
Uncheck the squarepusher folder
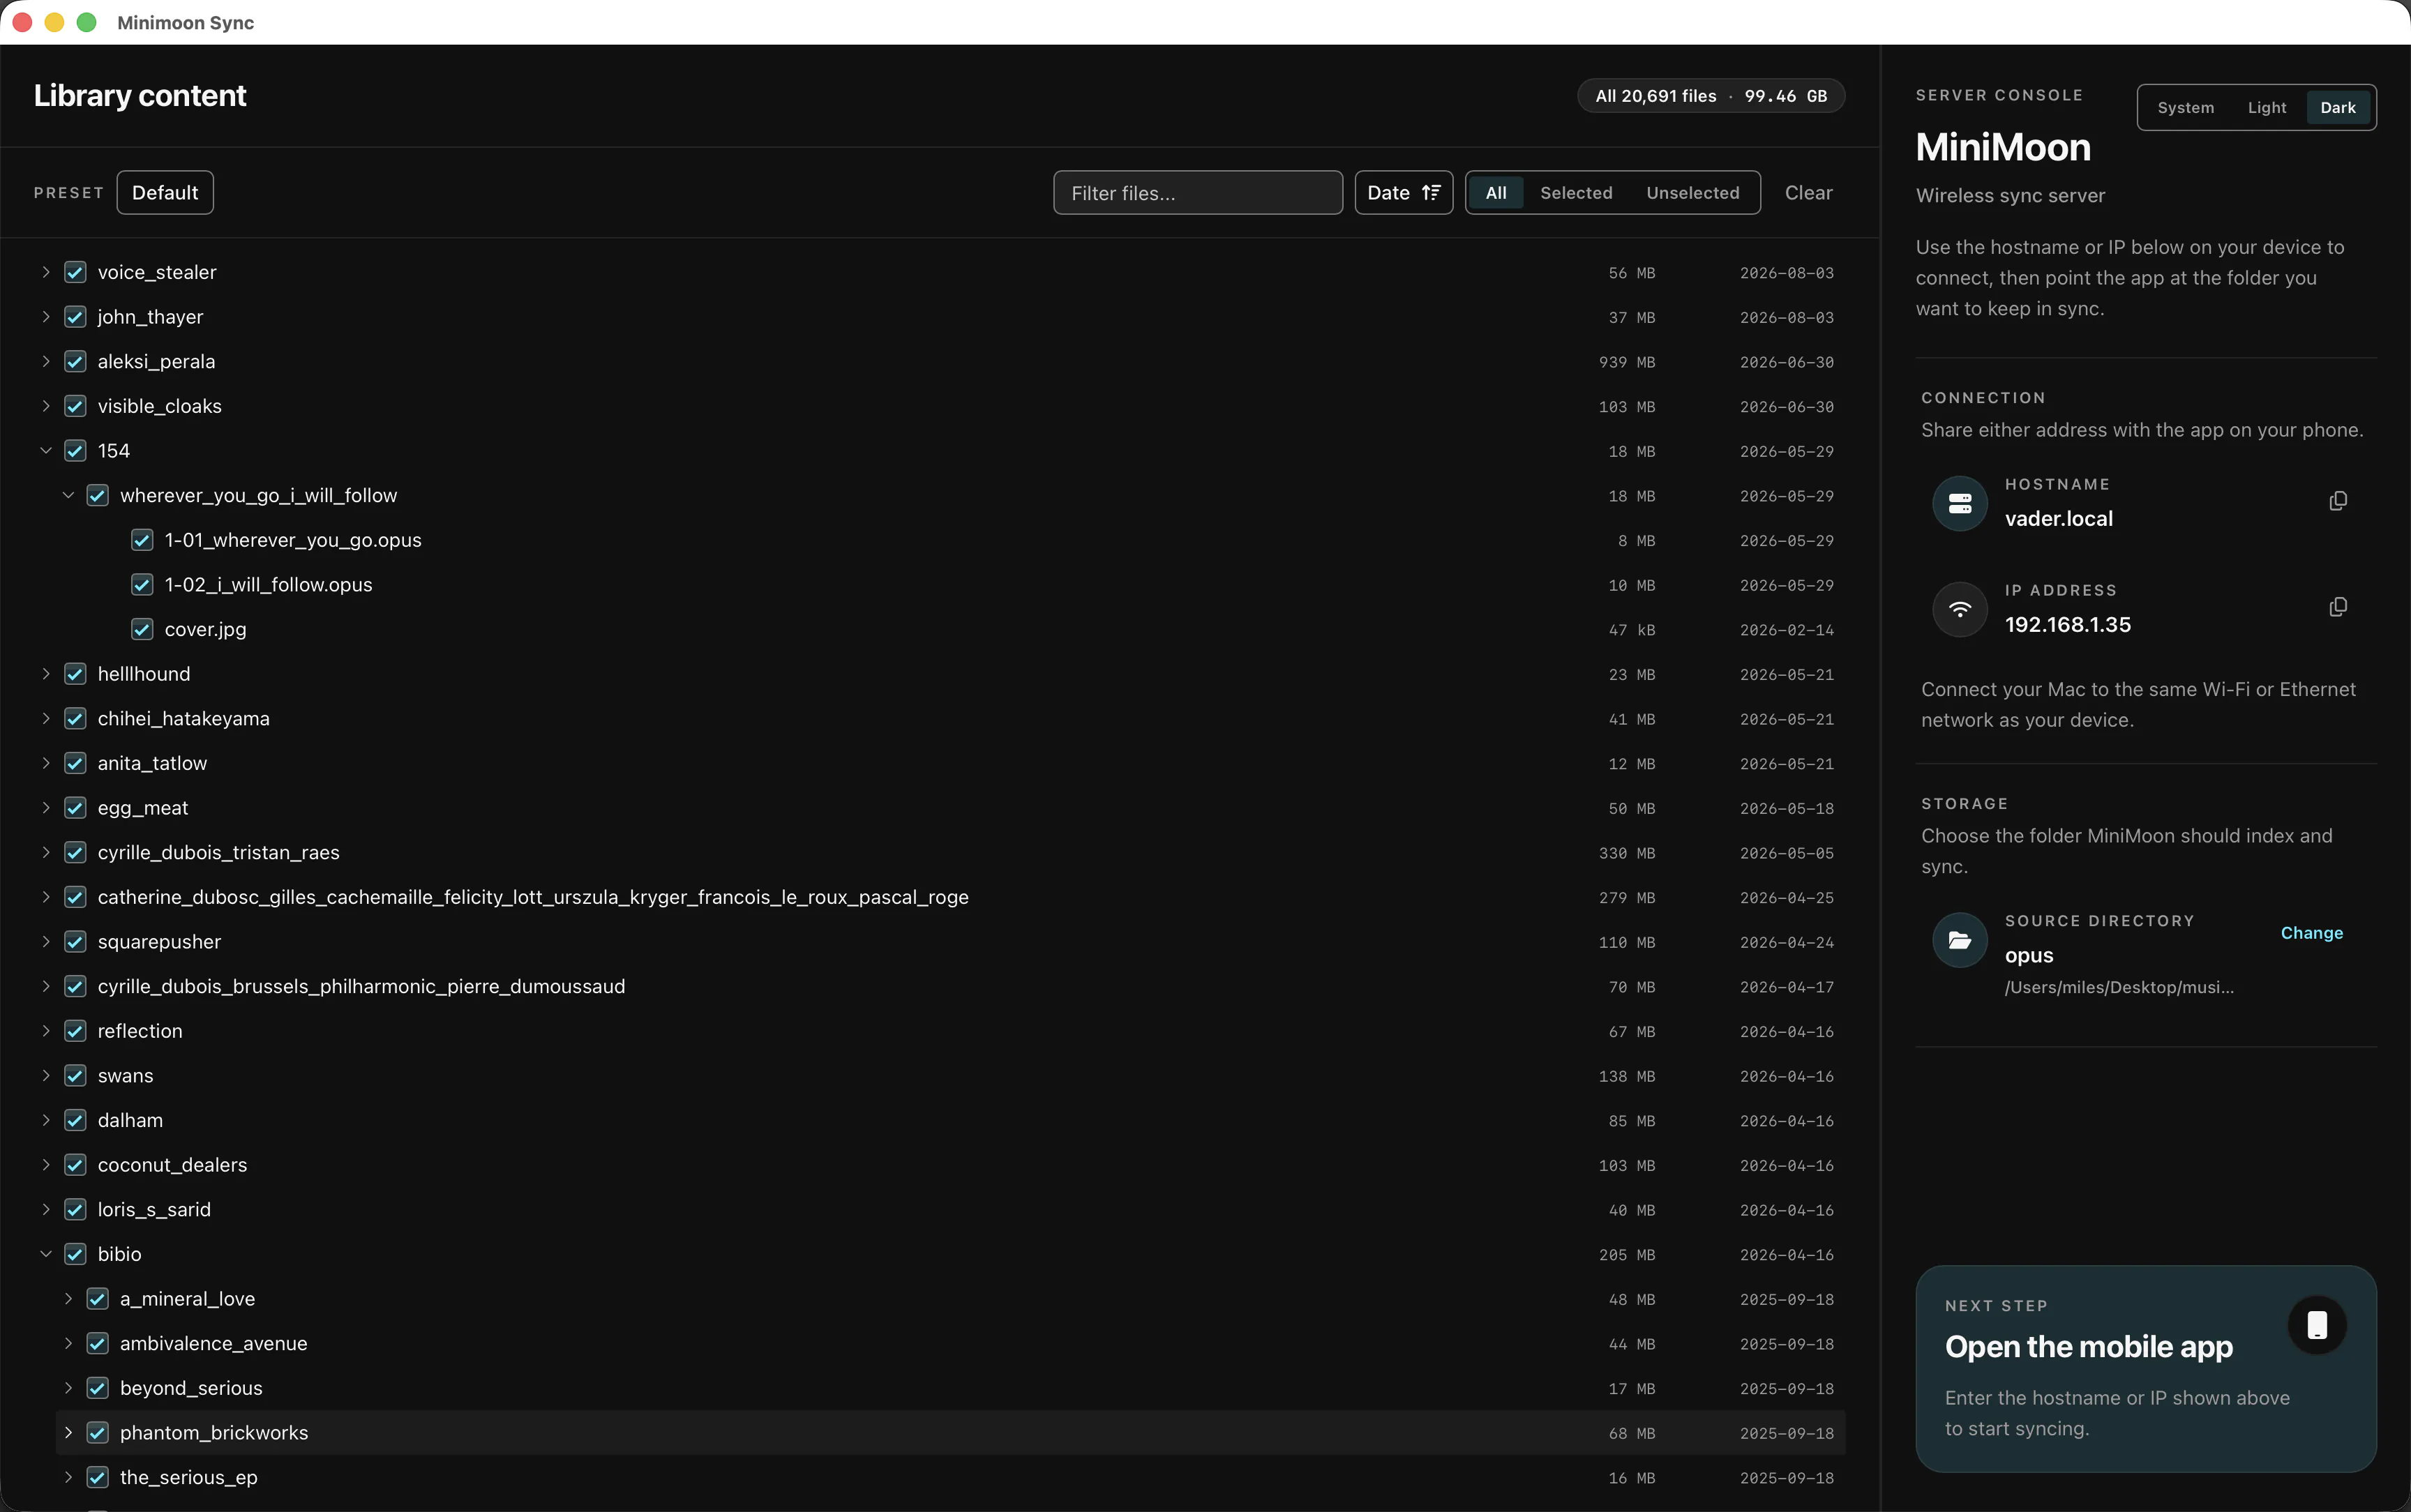tap(75, 942)
